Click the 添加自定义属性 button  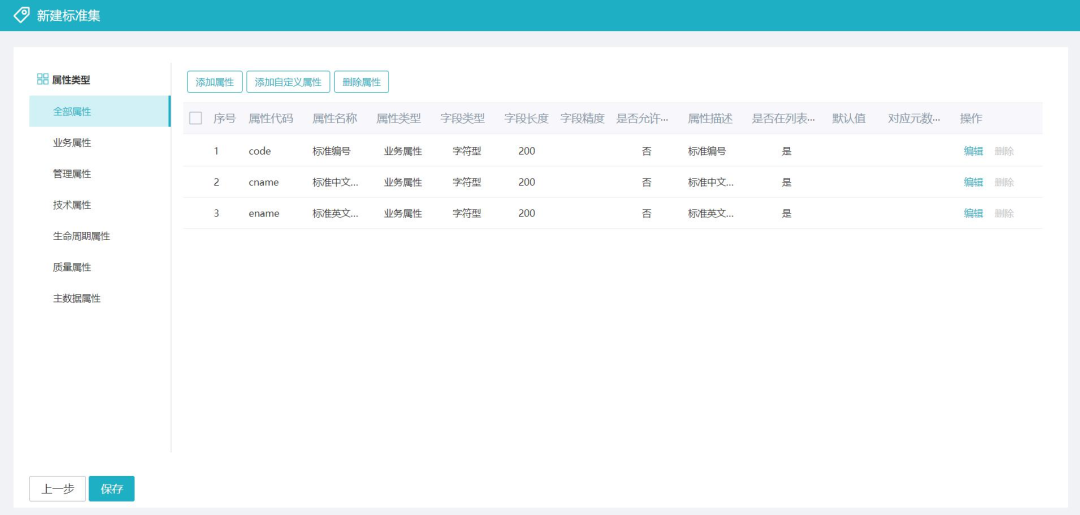click(288, 82)
